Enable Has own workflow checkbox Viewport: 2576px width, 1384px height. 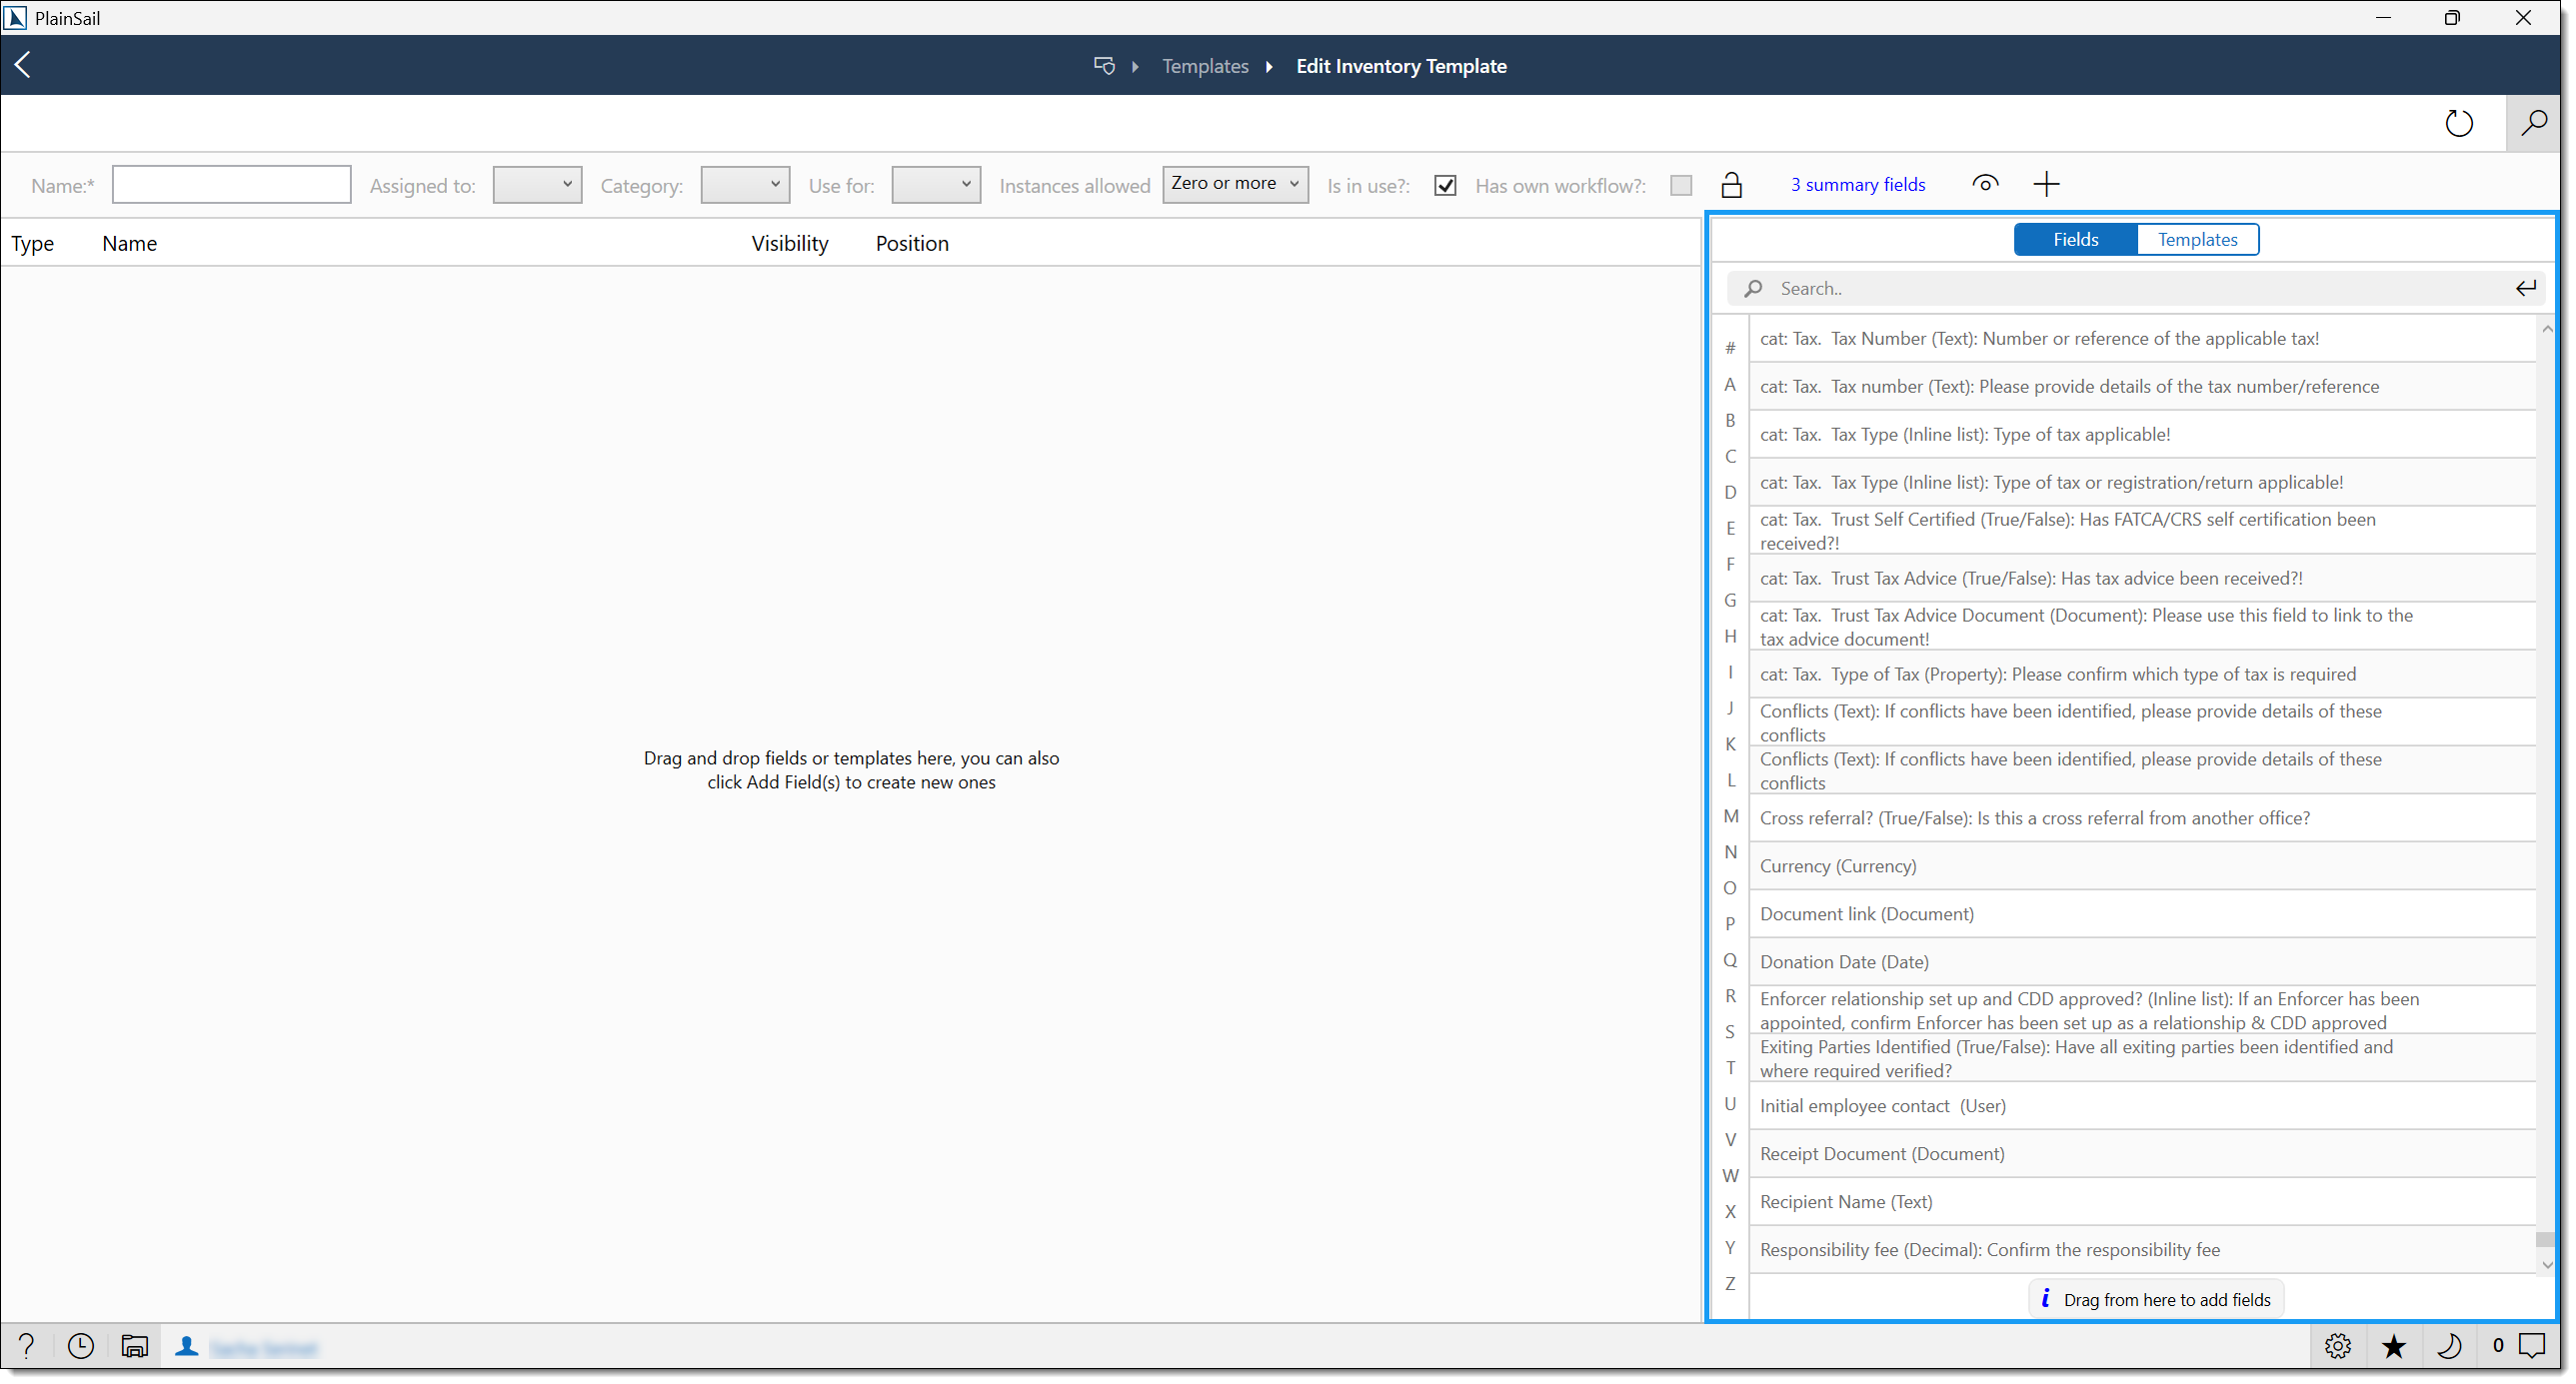point(1681,185)
